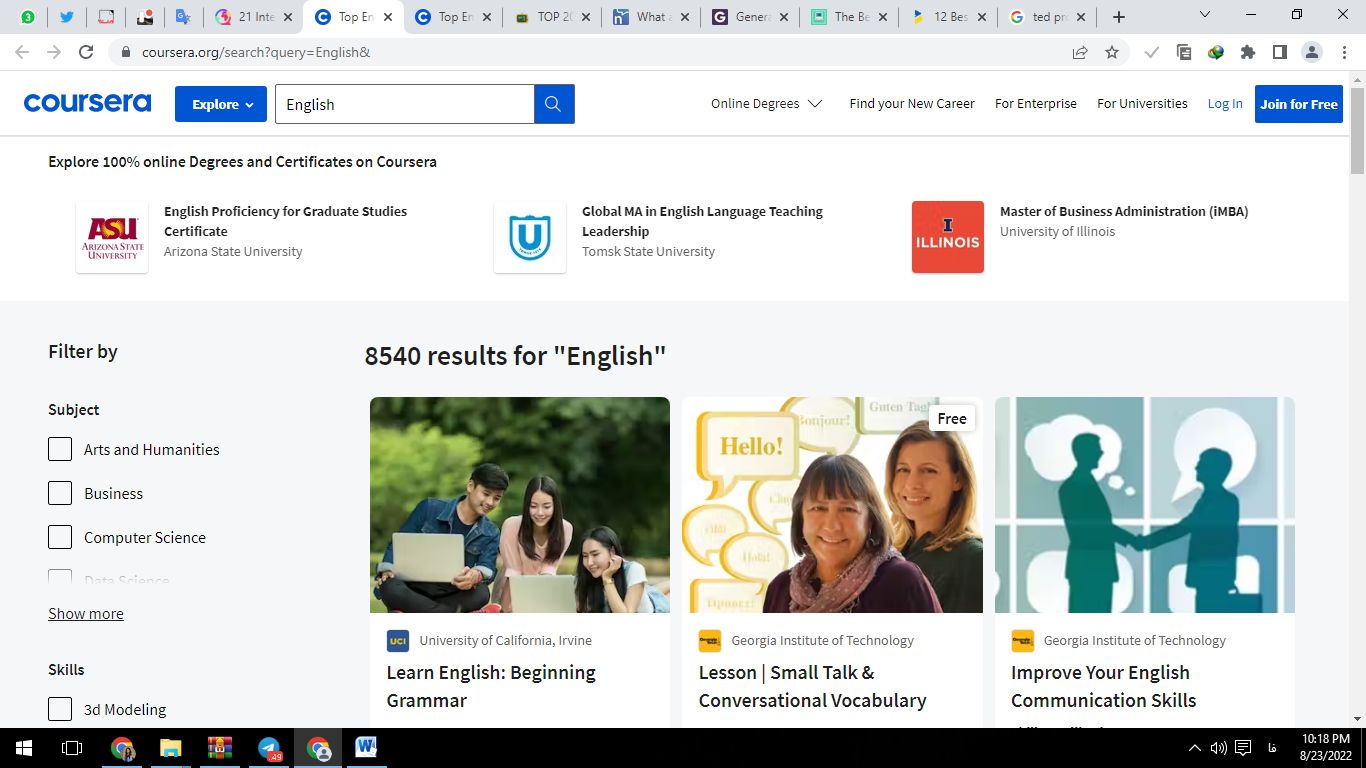Open Telegram from the taskbar
The image size is (1366, 768).
(x=269, y=747)
